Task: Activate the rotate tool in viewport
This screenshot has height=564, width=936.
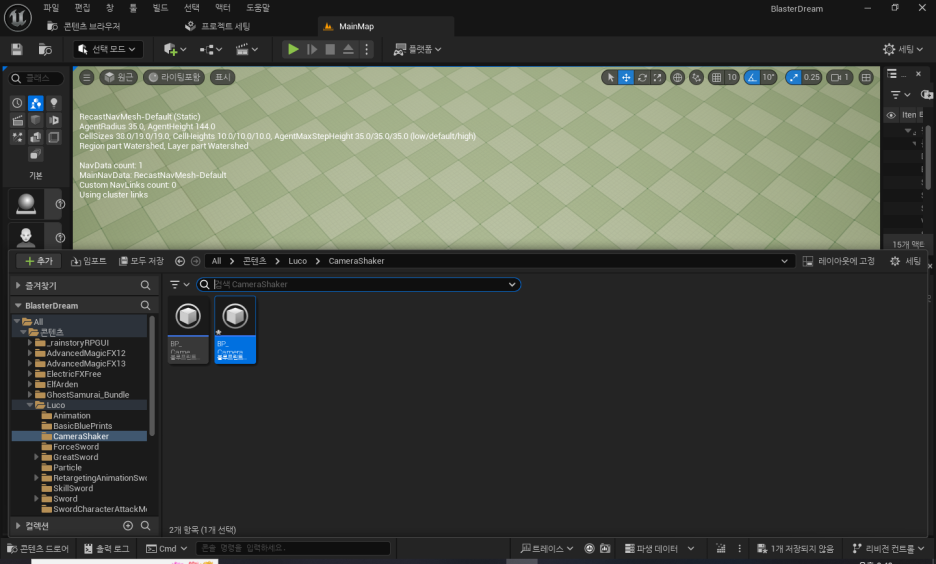Action: click(642, 77)
